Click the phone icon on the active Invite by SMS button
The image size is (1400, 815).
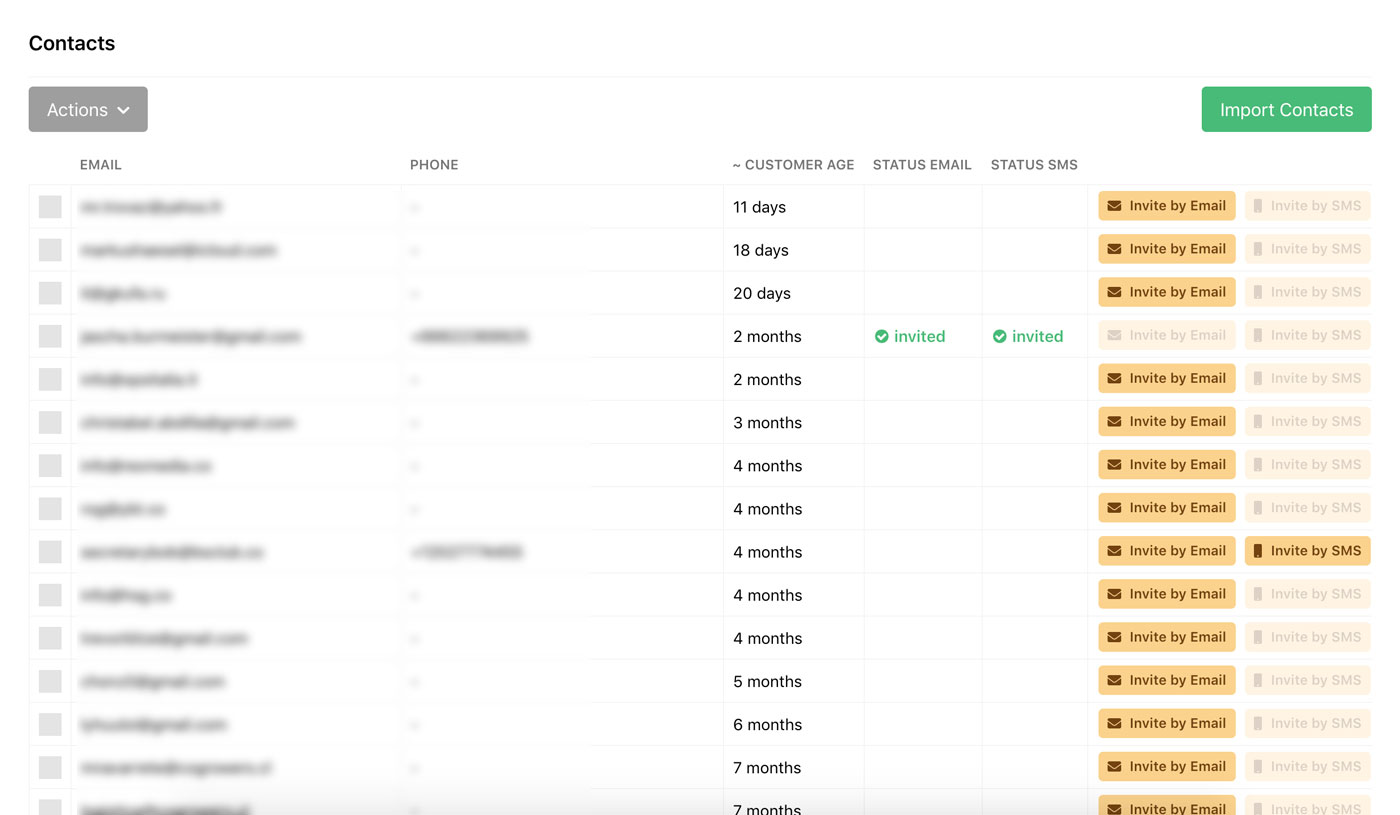point(1258,551)
